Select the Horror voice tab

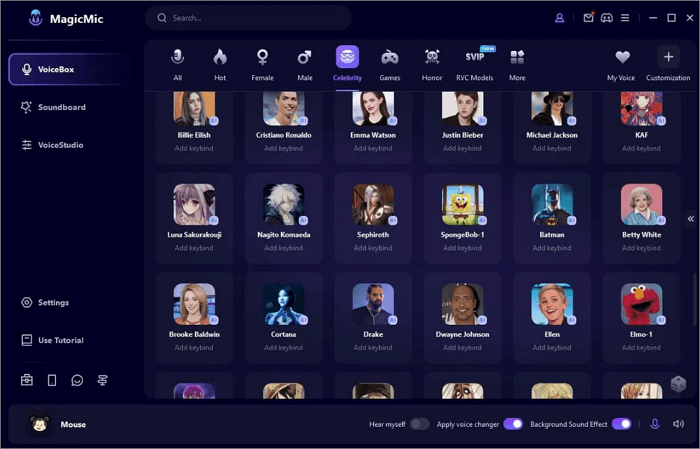432,63
